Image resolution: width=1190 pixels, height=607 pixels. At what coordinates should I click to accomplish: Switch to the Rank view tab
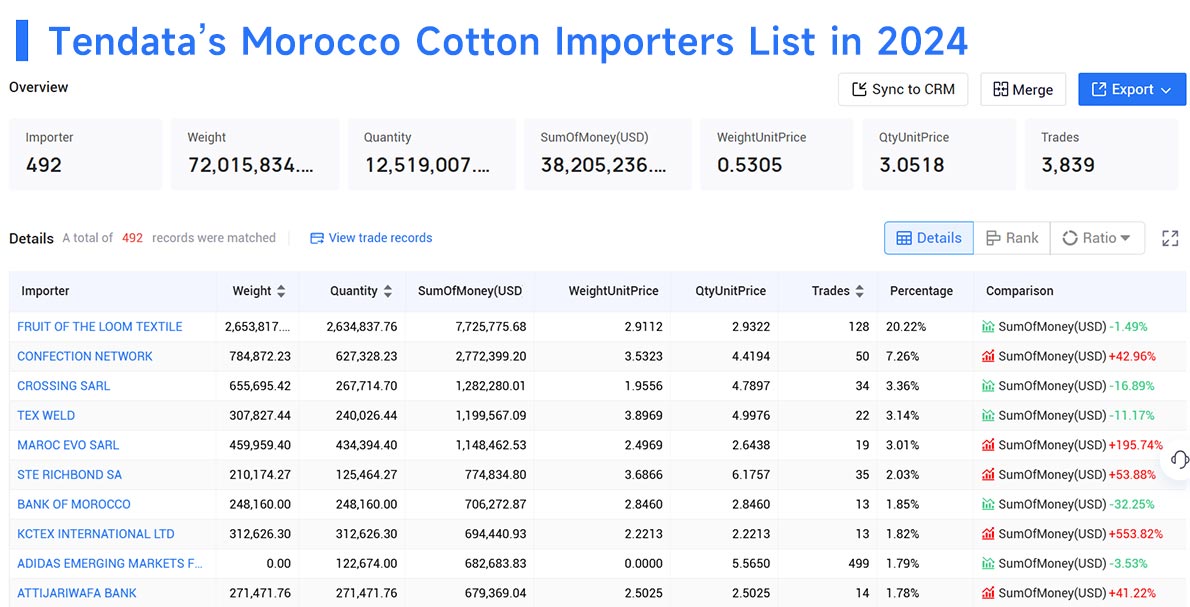click(x=1012, y=237)
